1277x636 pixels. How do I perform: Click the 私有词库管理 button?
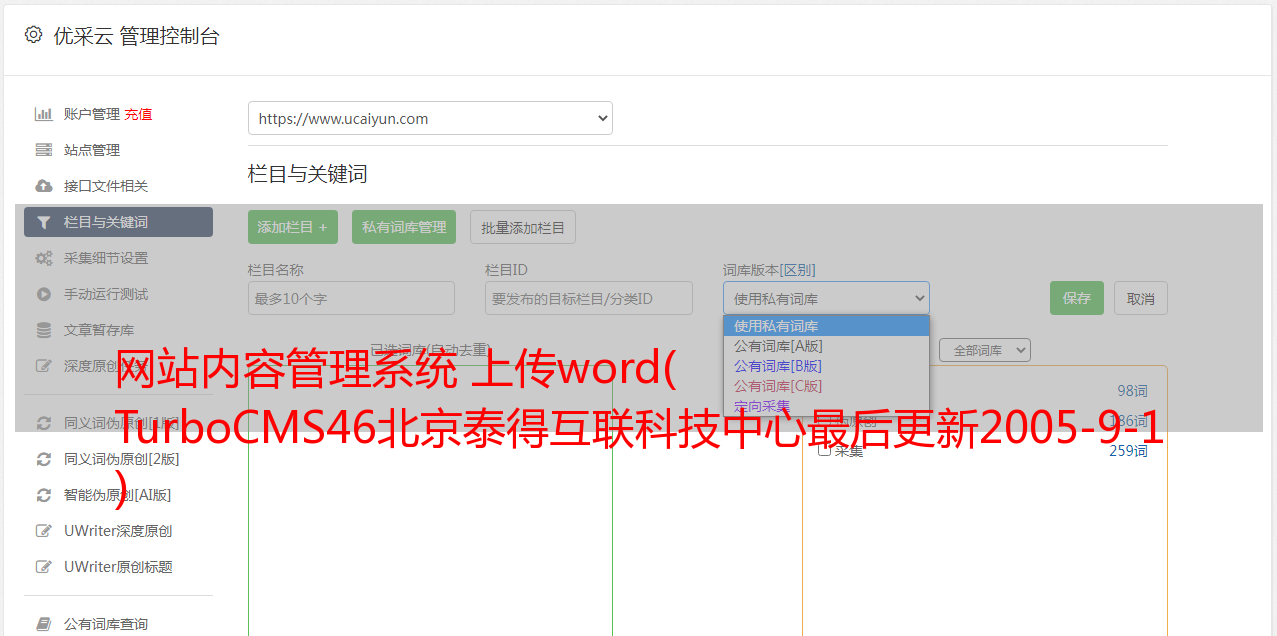click(x=404, y=227)
